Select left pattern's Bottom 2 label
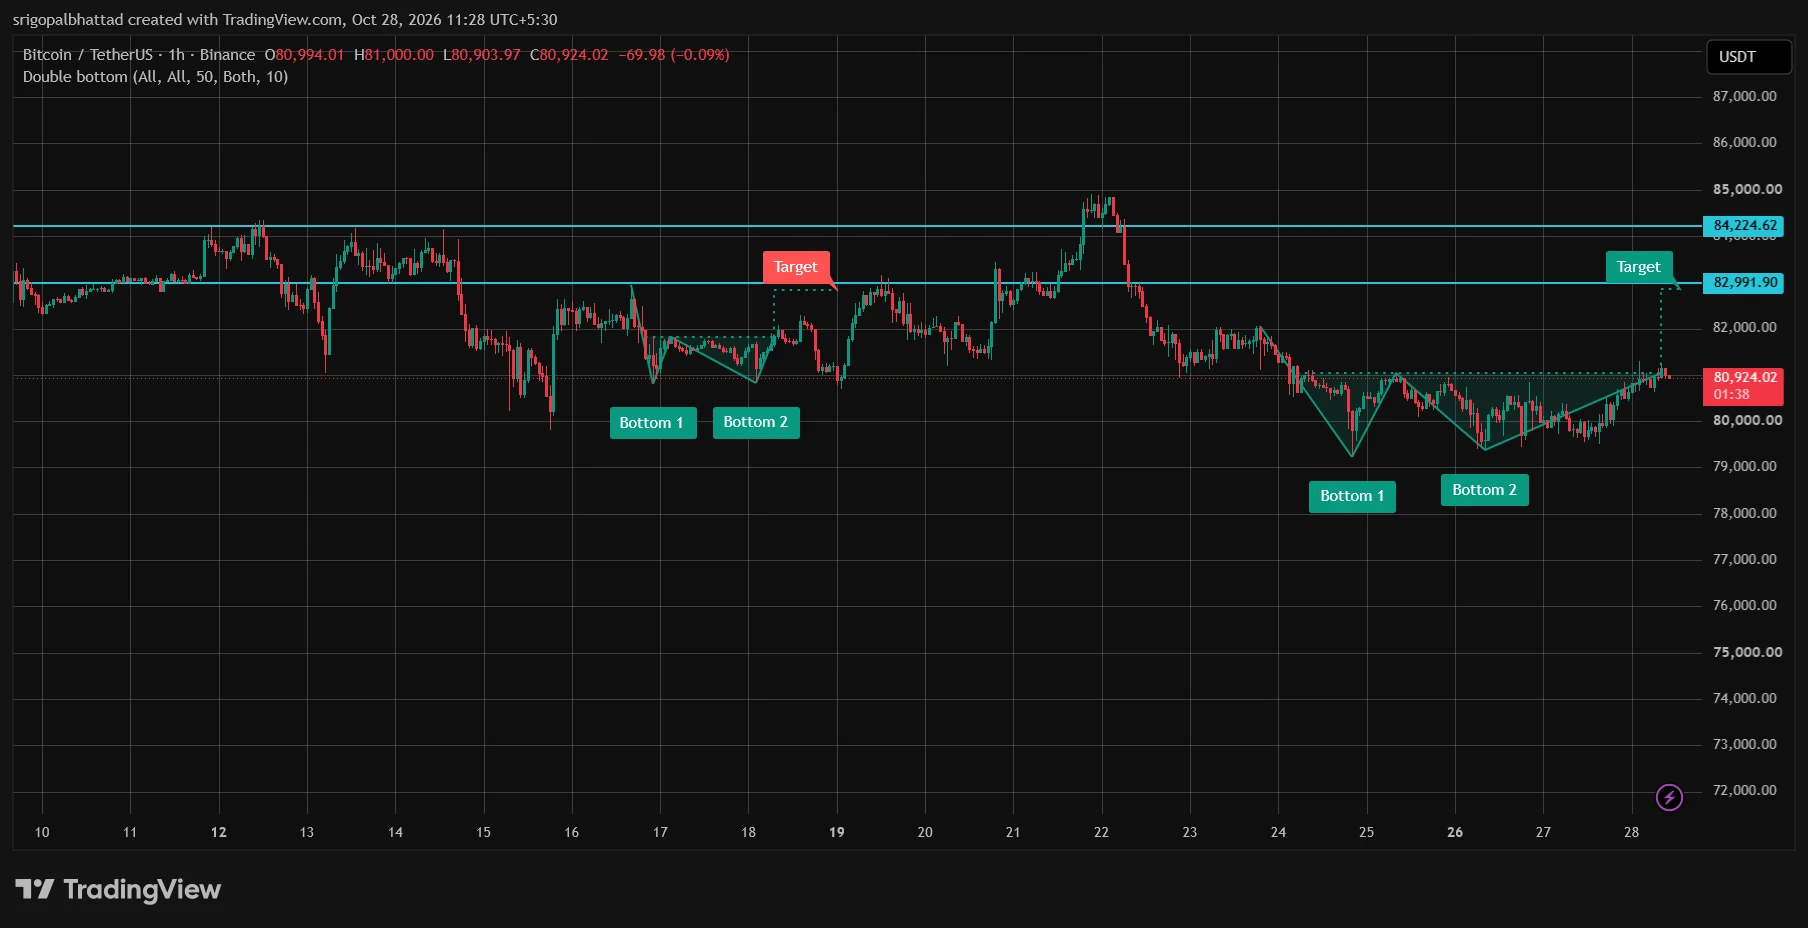Image resolution: width=1808 pixels, height=928 pixels. pyautogui.click(x=756, y=422)
